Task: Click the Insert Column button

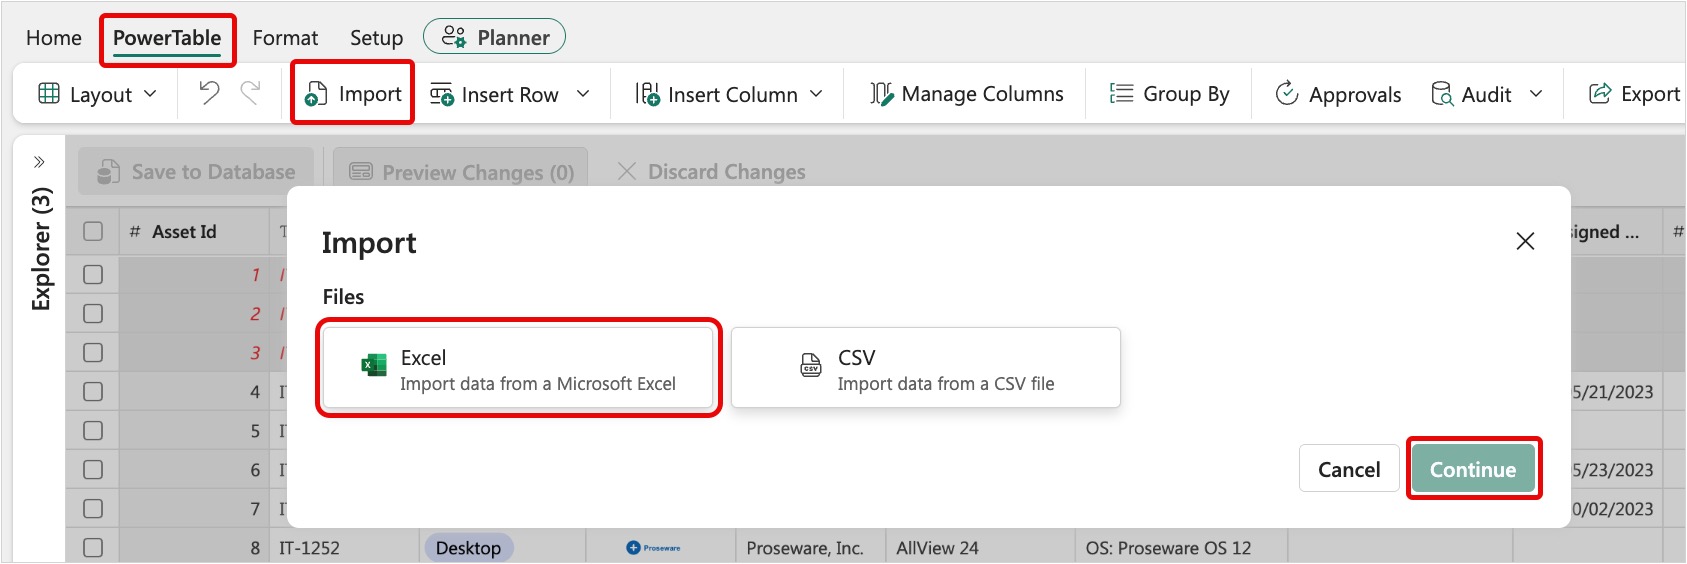Action: [x=716, y=94]
